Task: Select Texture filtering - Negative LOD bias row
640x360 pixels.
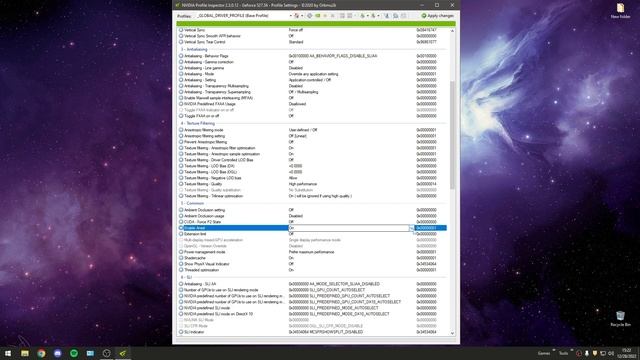Action: coord(312,178)
